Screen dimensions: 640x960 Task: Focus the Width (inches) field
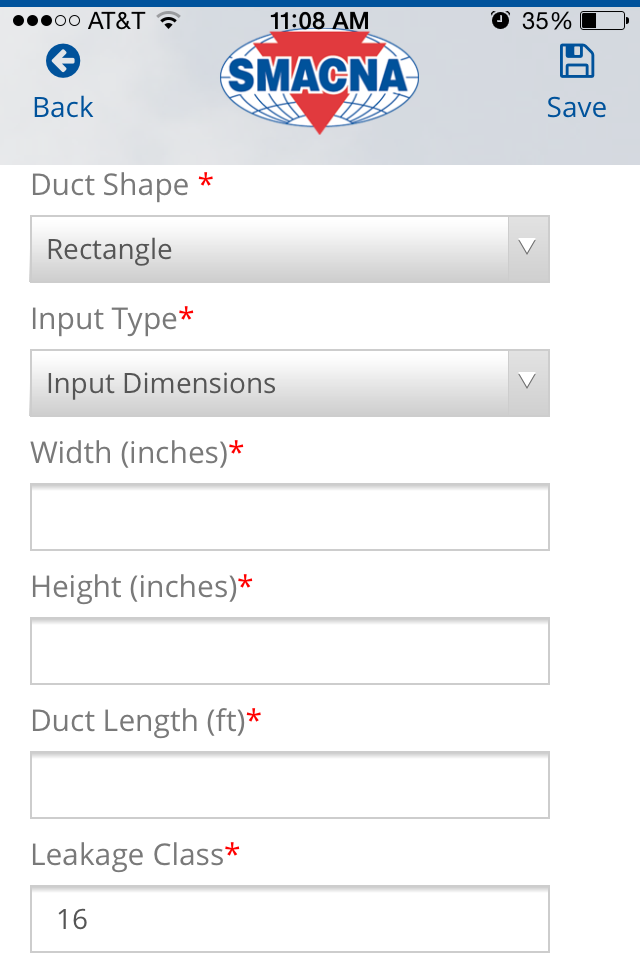pyautogui.click(x=290, y=517)
